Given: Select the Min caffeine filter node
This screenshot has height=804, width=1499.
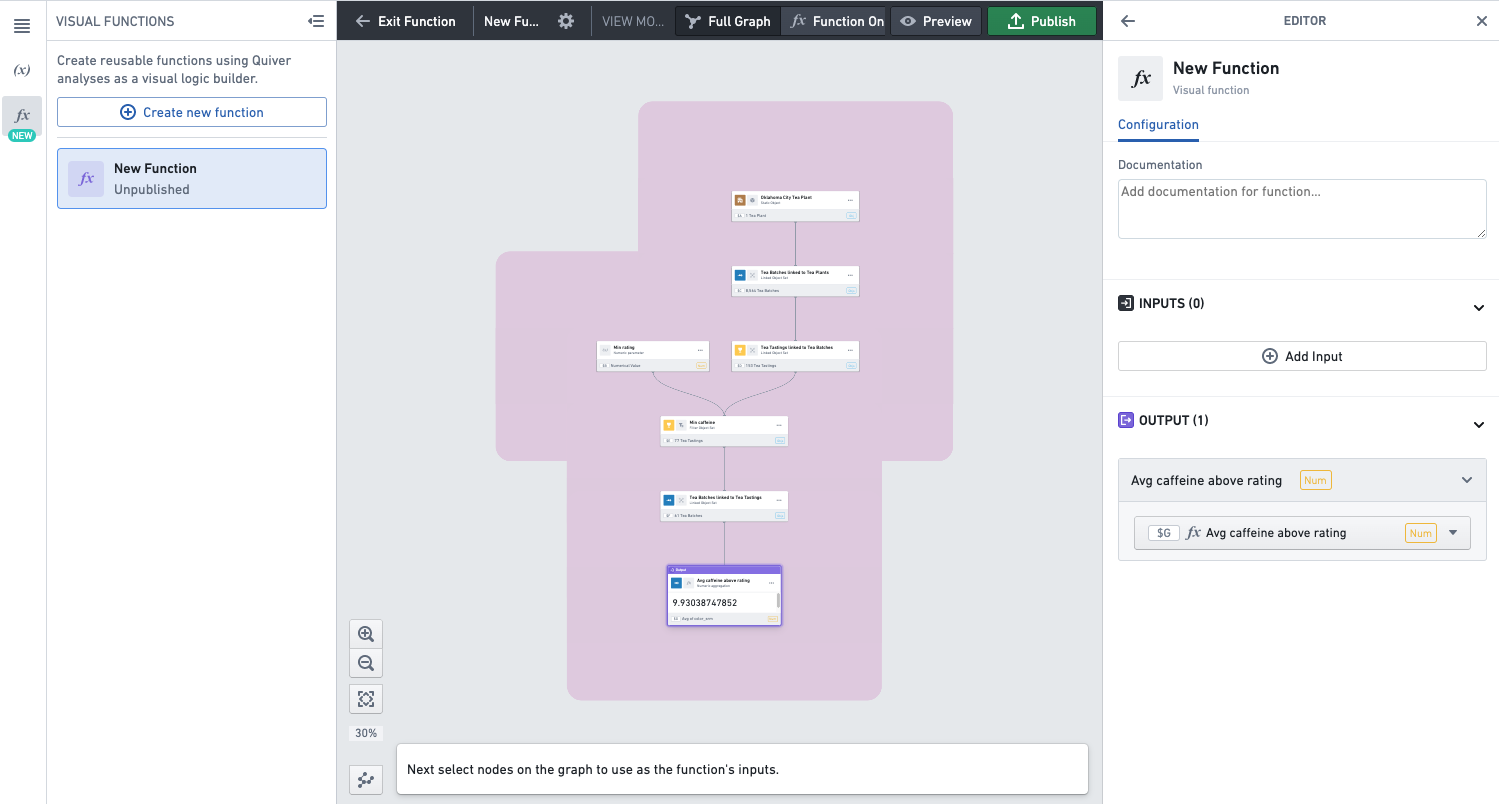Looking at the screenshot, I should (x=724, y=431).
